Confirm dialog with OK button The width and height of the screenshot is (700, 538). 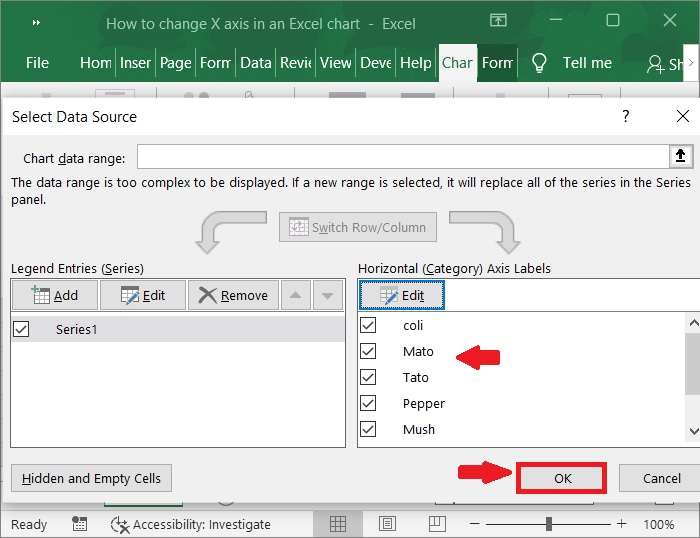[x=561, y=478]
